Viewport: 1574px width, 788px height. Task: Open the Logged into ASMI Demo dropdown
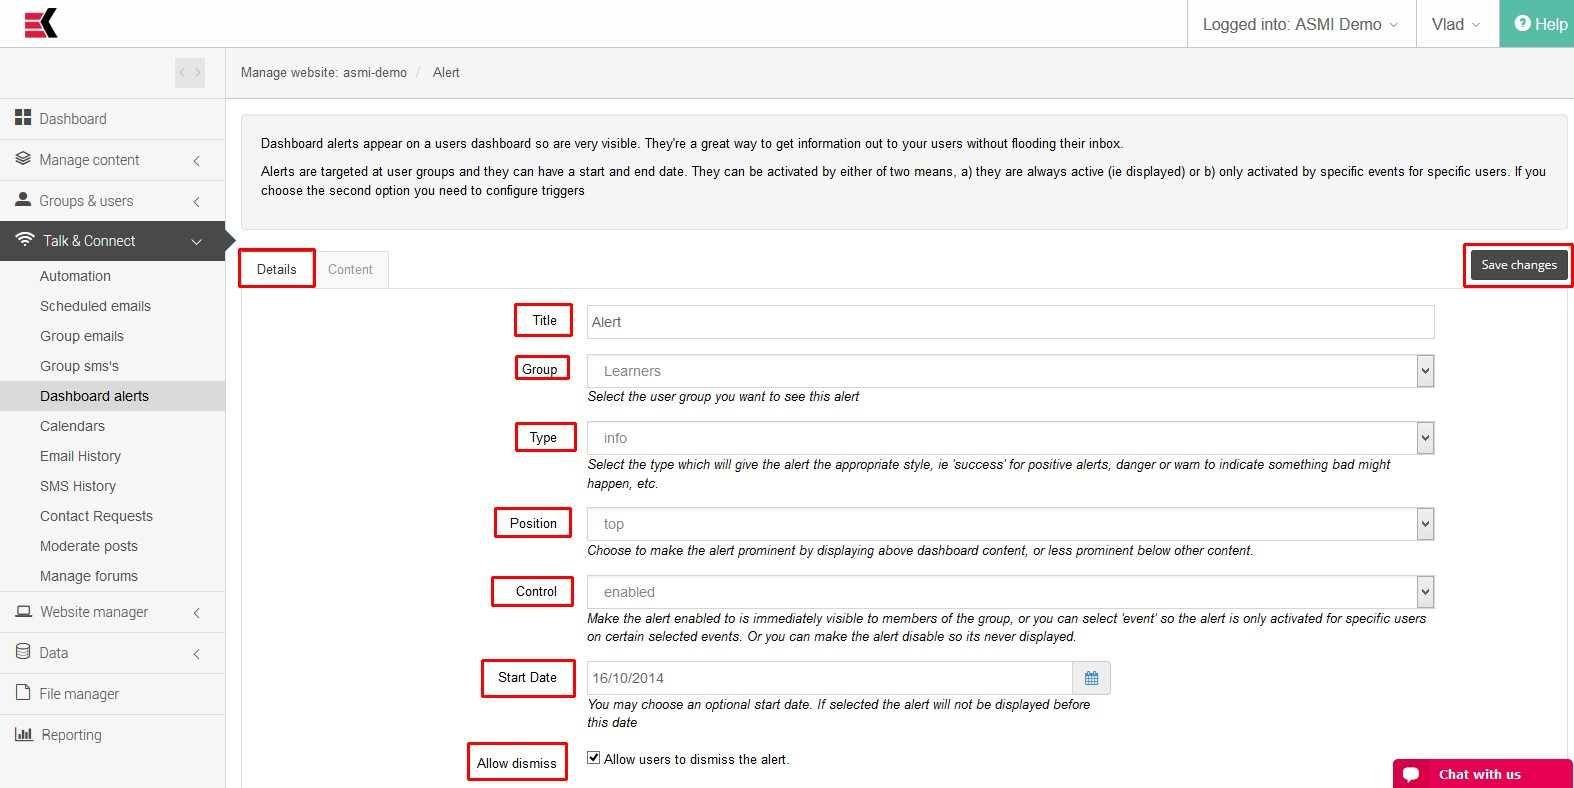coord(1301,24)
